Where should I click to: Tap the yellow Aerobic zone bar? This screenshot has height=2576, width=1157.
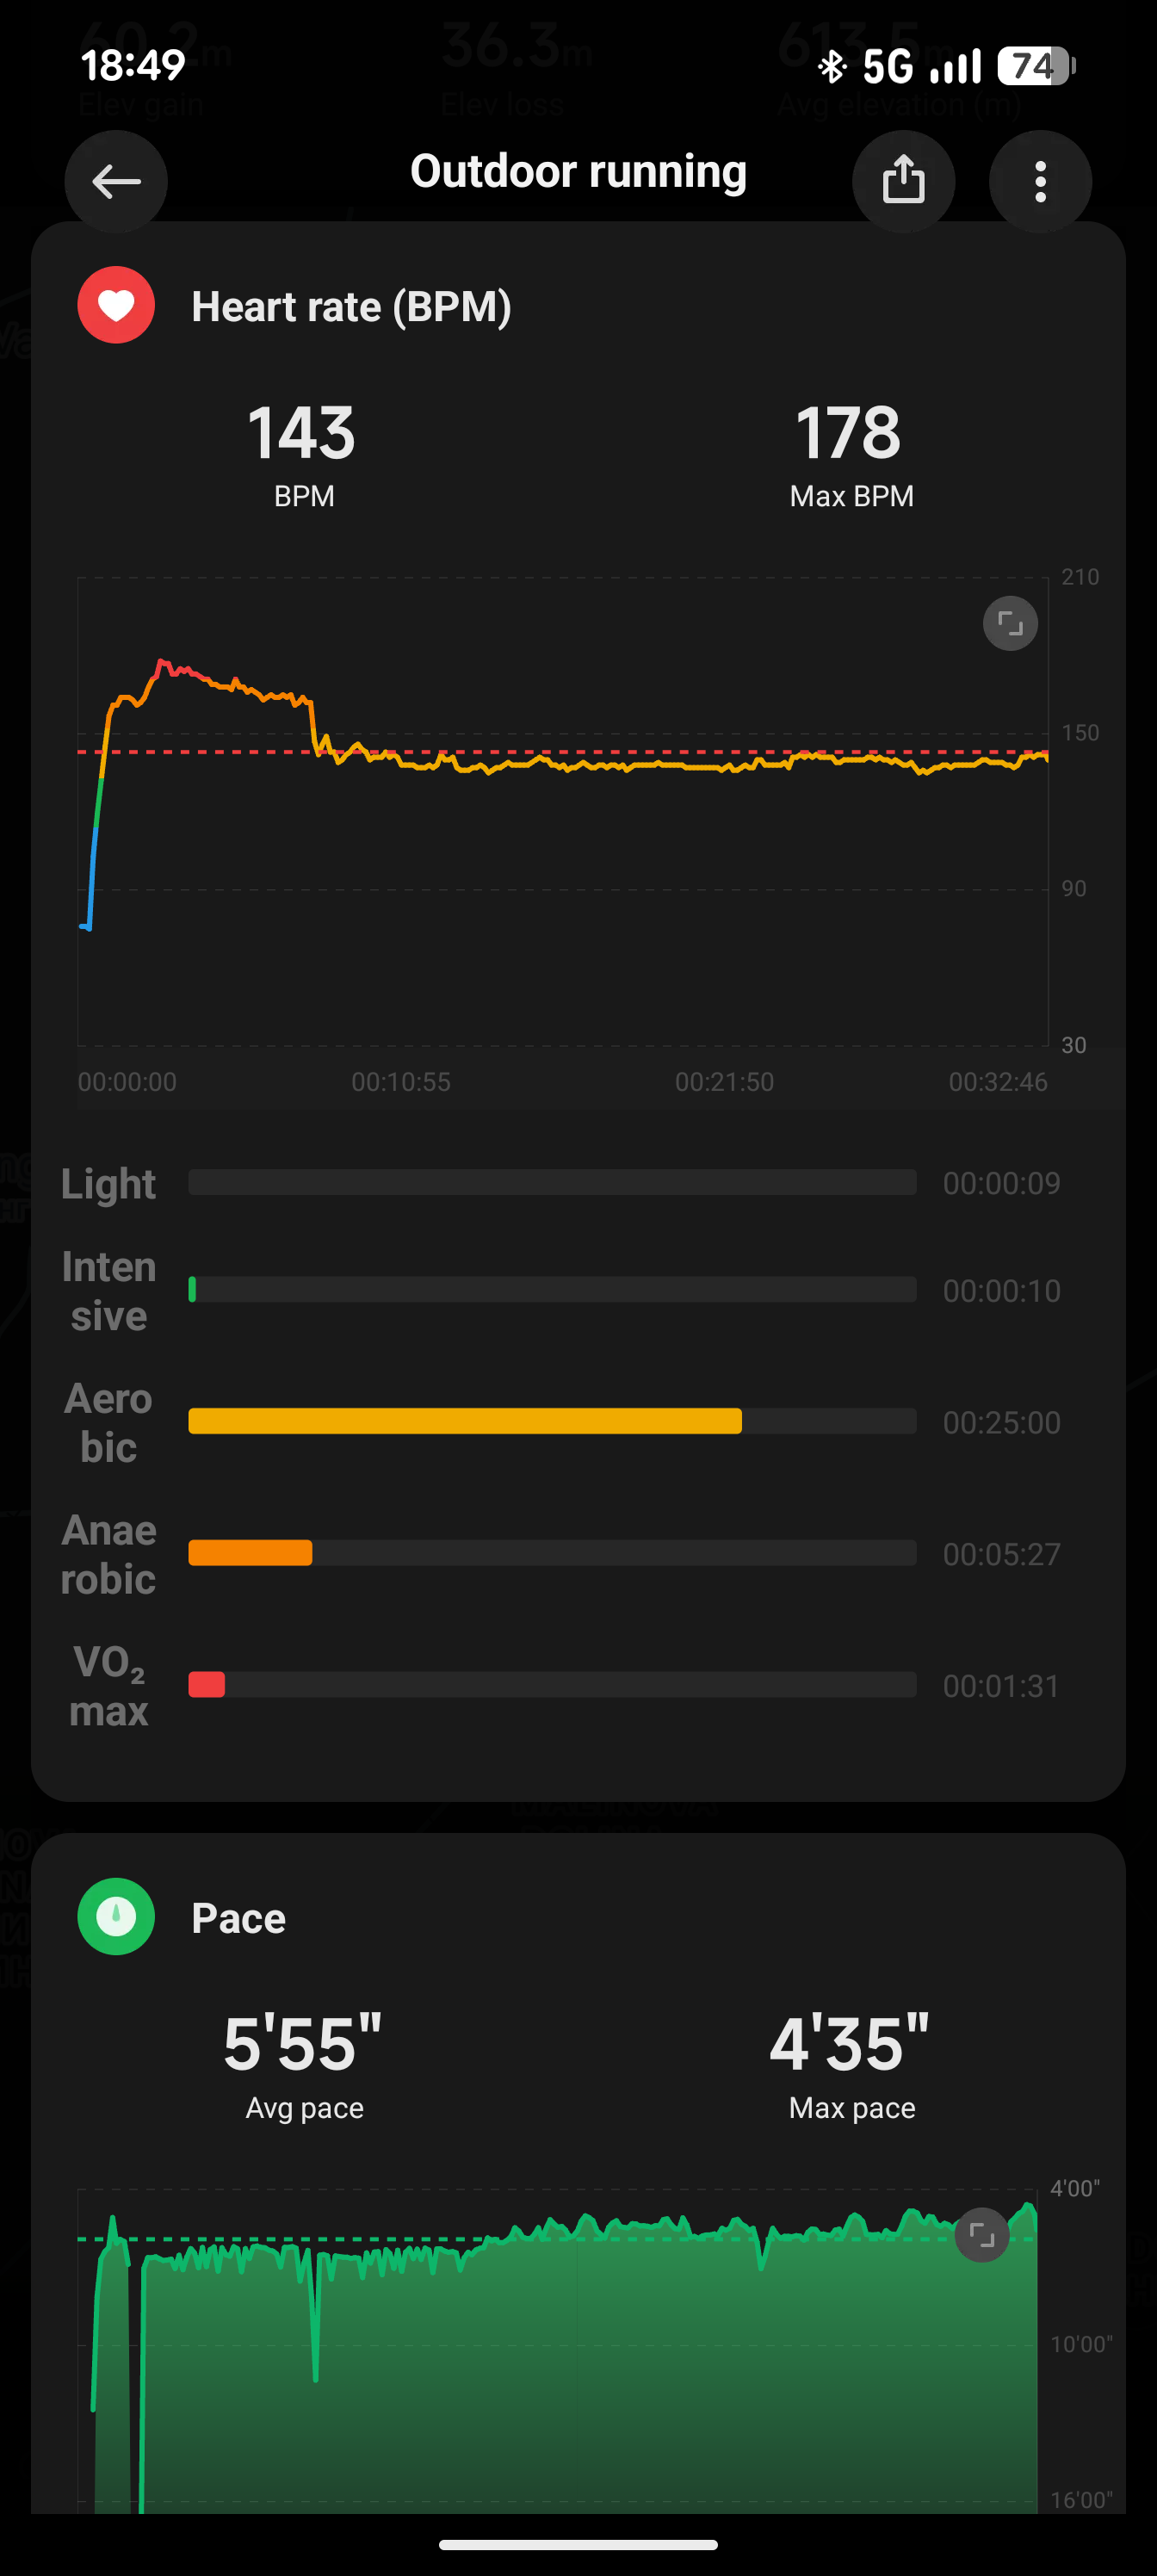[x=465, y=1421]
